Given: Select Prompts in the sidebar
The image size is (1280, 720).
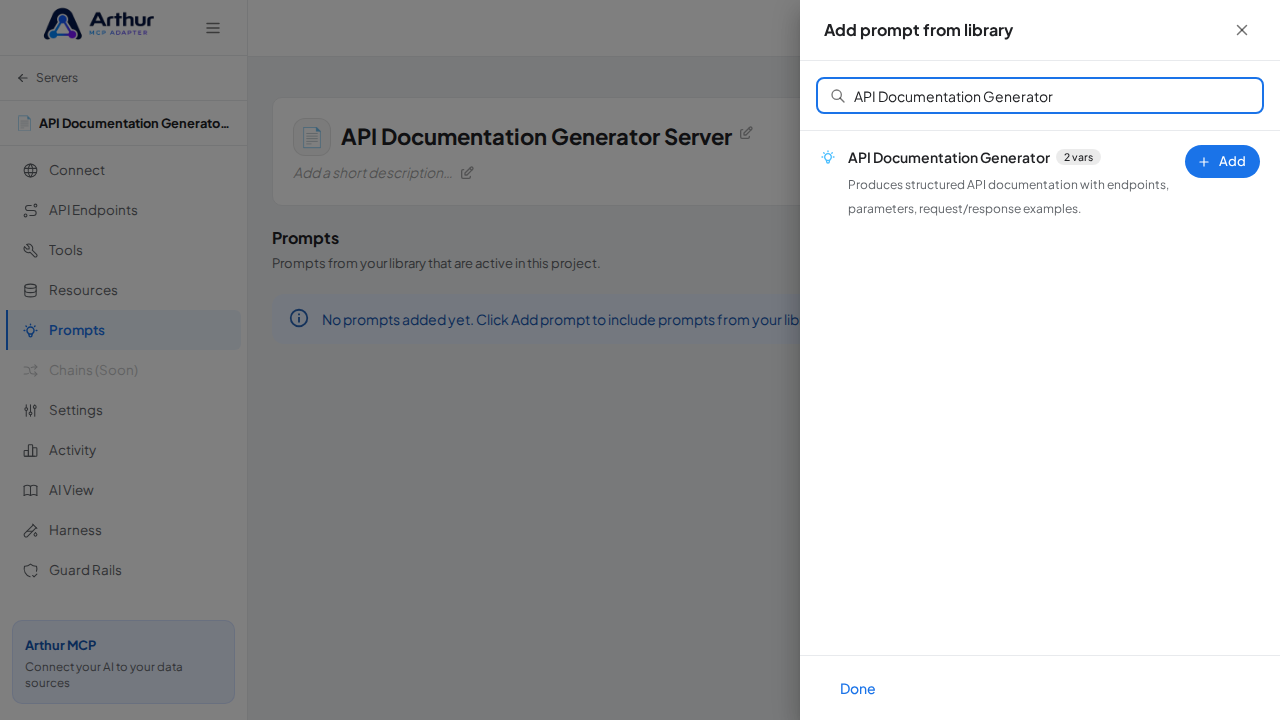Looking at the screenshot, I should [123, 330].
